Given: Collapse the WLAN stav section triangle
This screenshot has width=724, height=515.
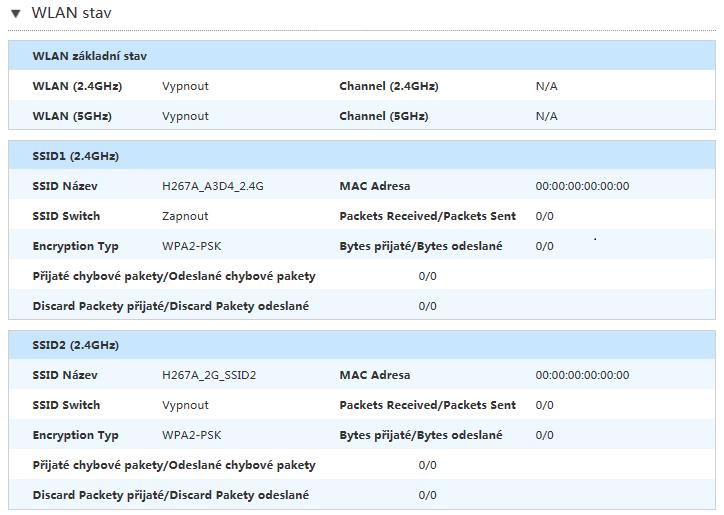Looking at the screenshot, I should point(16,14).
